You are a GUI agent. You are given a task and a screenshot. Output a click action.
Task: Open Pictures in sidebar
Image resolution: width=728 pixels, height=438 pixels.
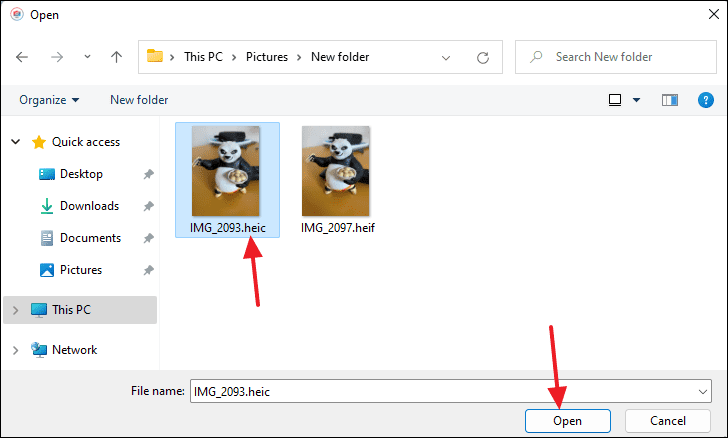(81, 270)
